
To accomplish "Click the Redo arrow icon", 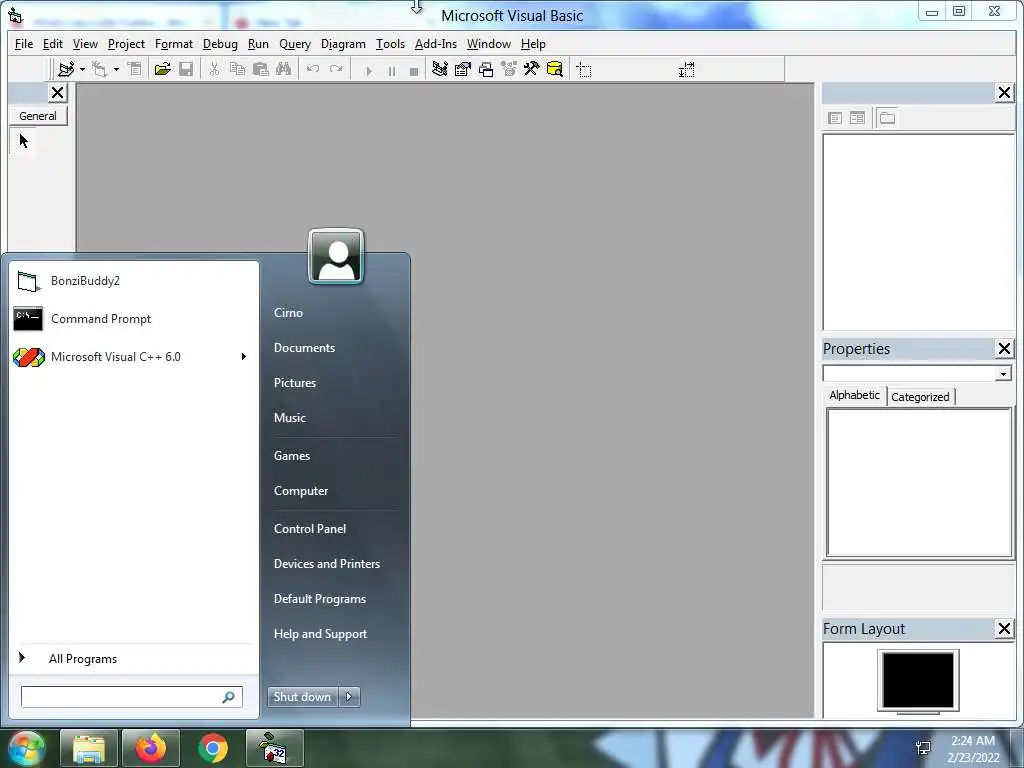I will click(336, 69).
